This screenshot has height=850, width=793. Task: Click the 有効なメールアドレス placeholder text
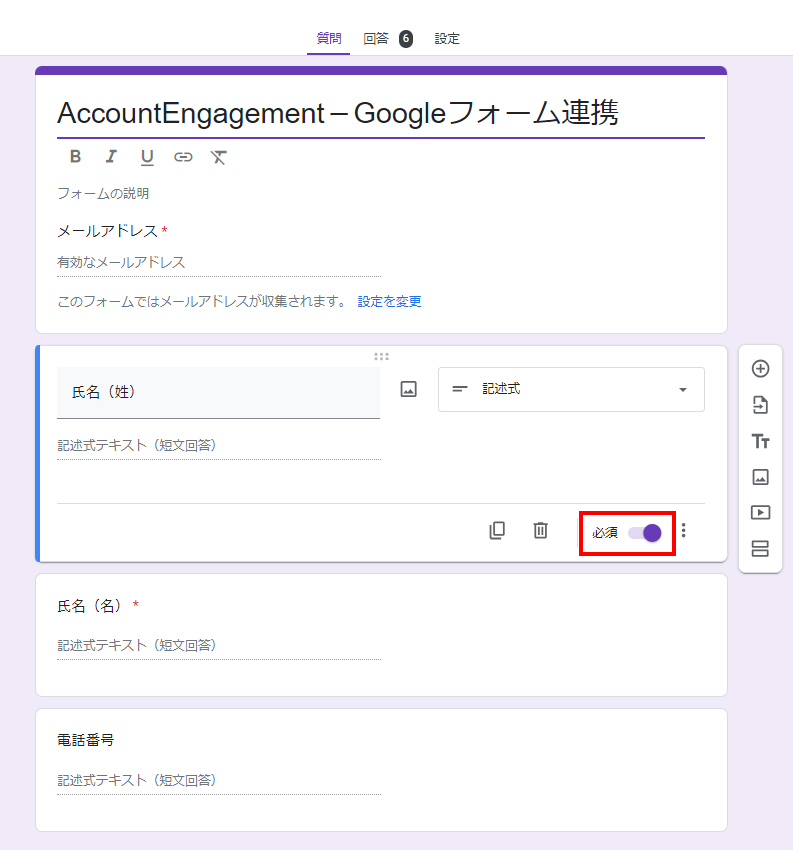[x=121, y=262]
